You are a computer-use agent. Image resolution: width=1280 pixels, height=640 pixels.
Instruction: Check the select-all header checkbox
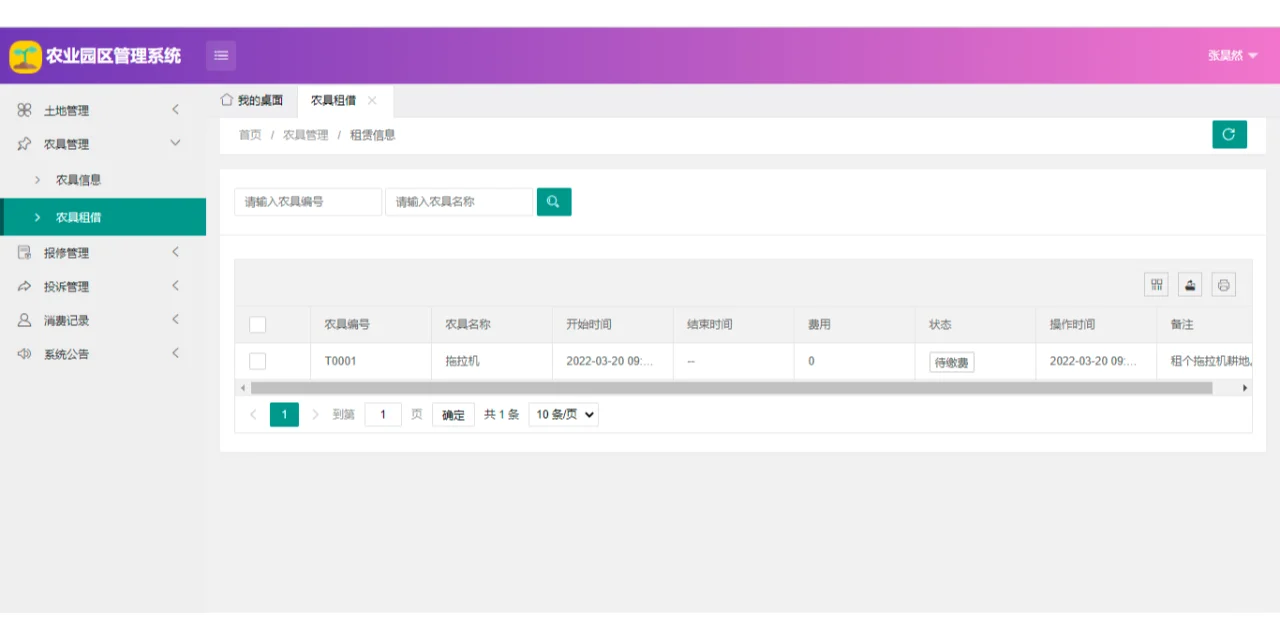(258, 324)
